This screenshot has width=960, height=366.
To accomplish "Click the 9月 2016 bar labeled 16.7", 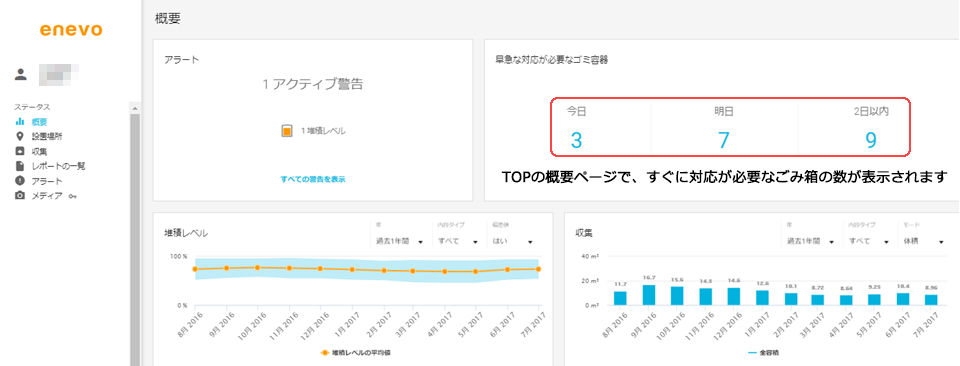I will [650, 295].
